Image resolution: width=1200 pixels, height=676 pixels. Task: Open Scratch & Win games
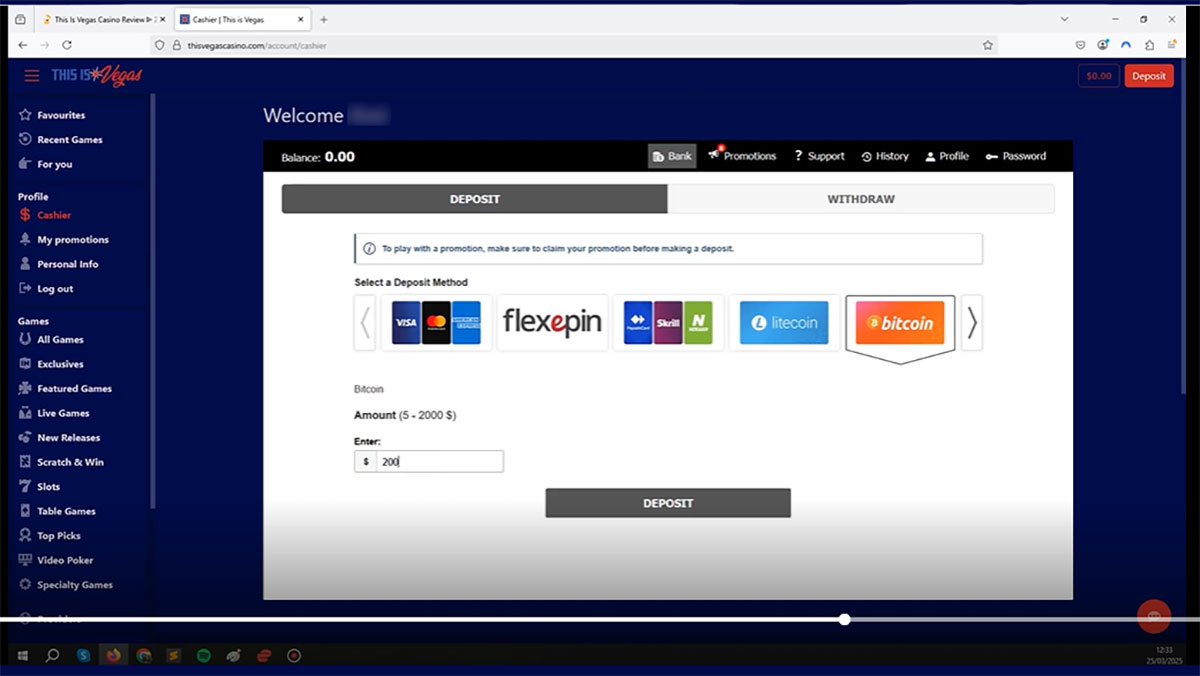pos(70,462)
